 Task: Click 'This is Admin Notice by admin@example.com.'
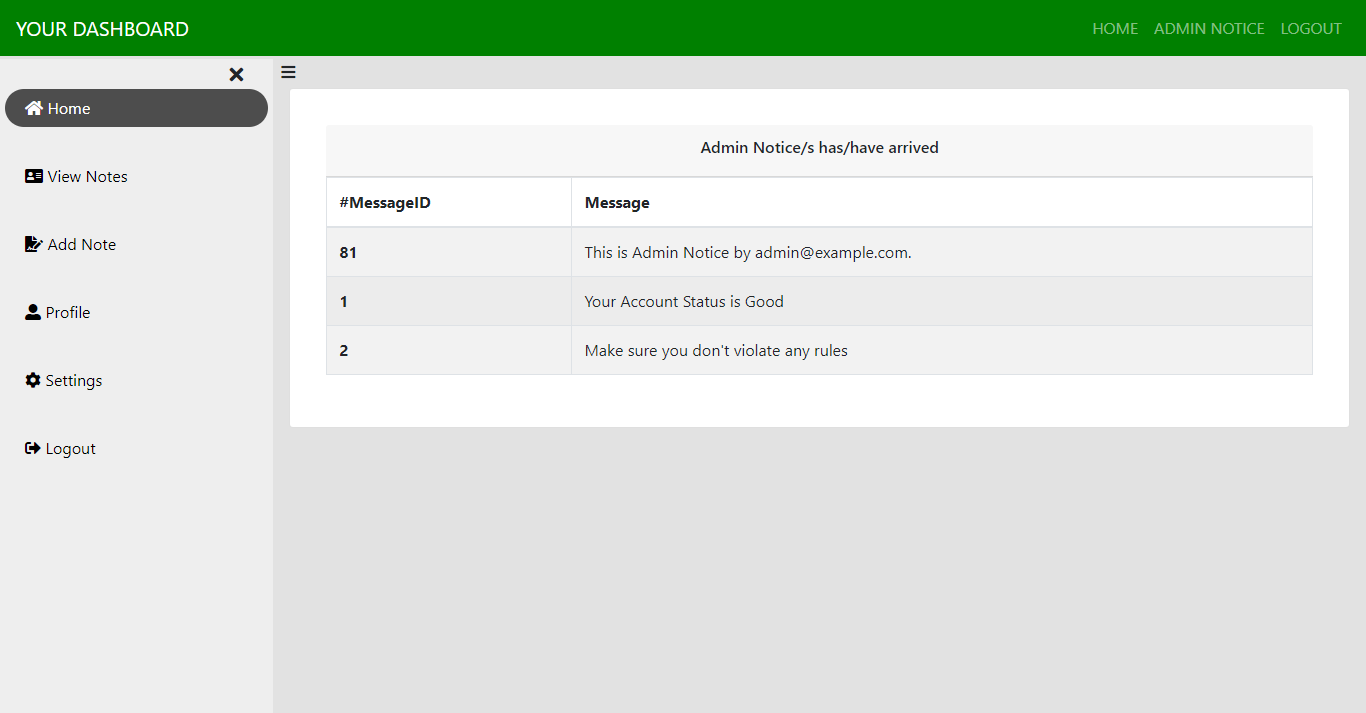[x=748, y=252]
